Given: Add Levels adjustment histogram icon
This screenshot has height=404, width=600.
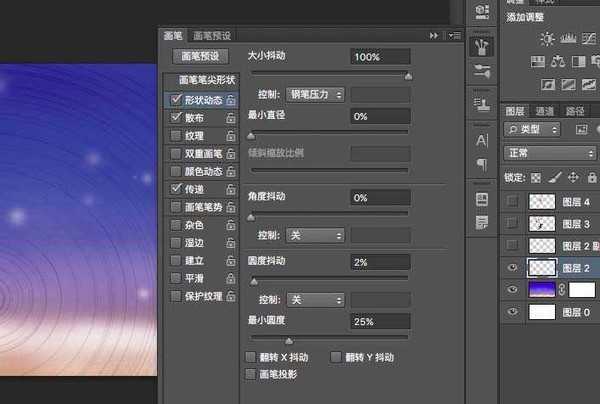Looking at the screenshot, I should point(568,39).
